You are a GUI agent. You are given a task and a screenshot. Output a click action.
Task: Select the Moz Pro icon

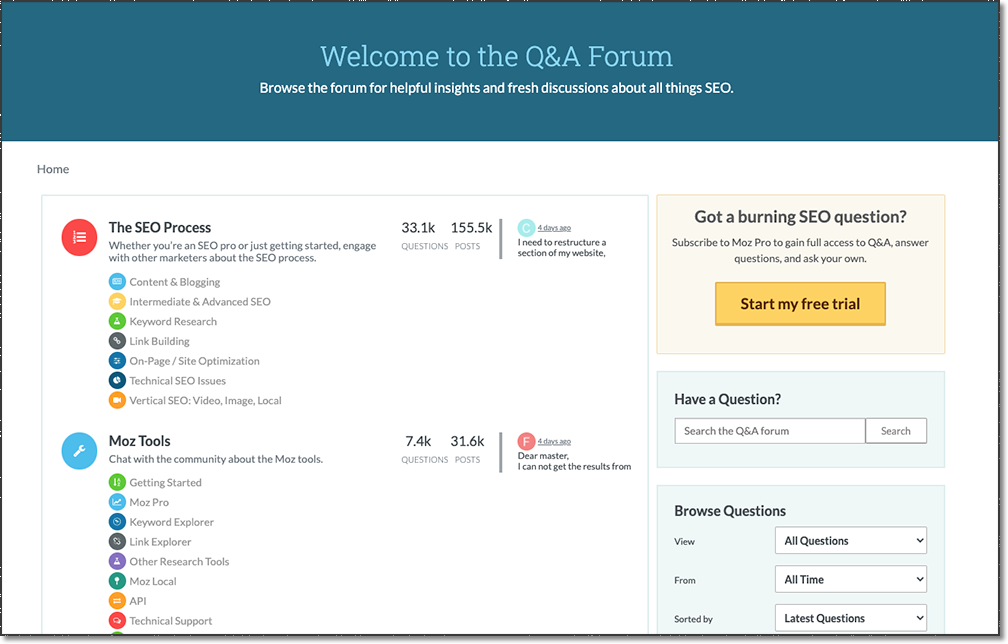tap(118, 501)
